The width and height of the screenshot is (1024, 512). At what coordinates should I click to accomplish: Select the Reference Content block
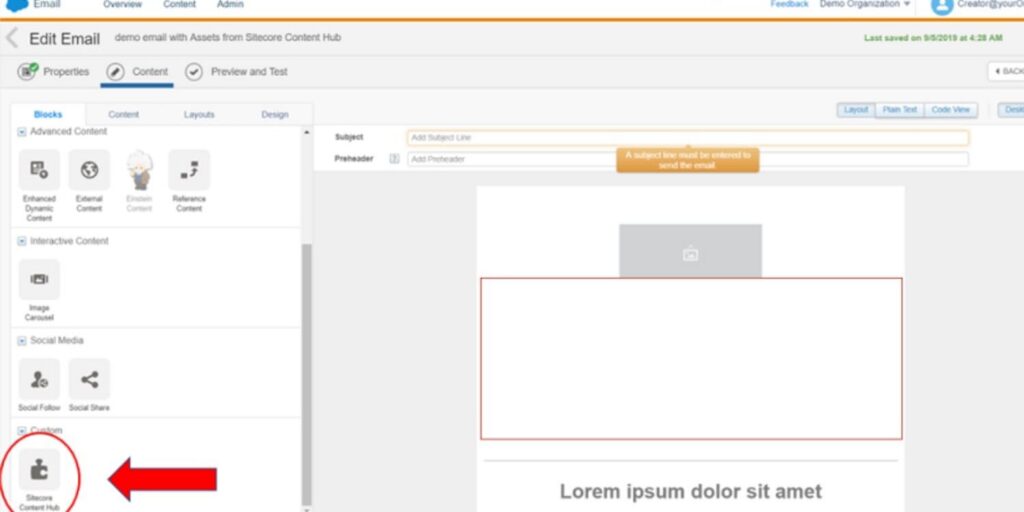(x=189, y=181)
